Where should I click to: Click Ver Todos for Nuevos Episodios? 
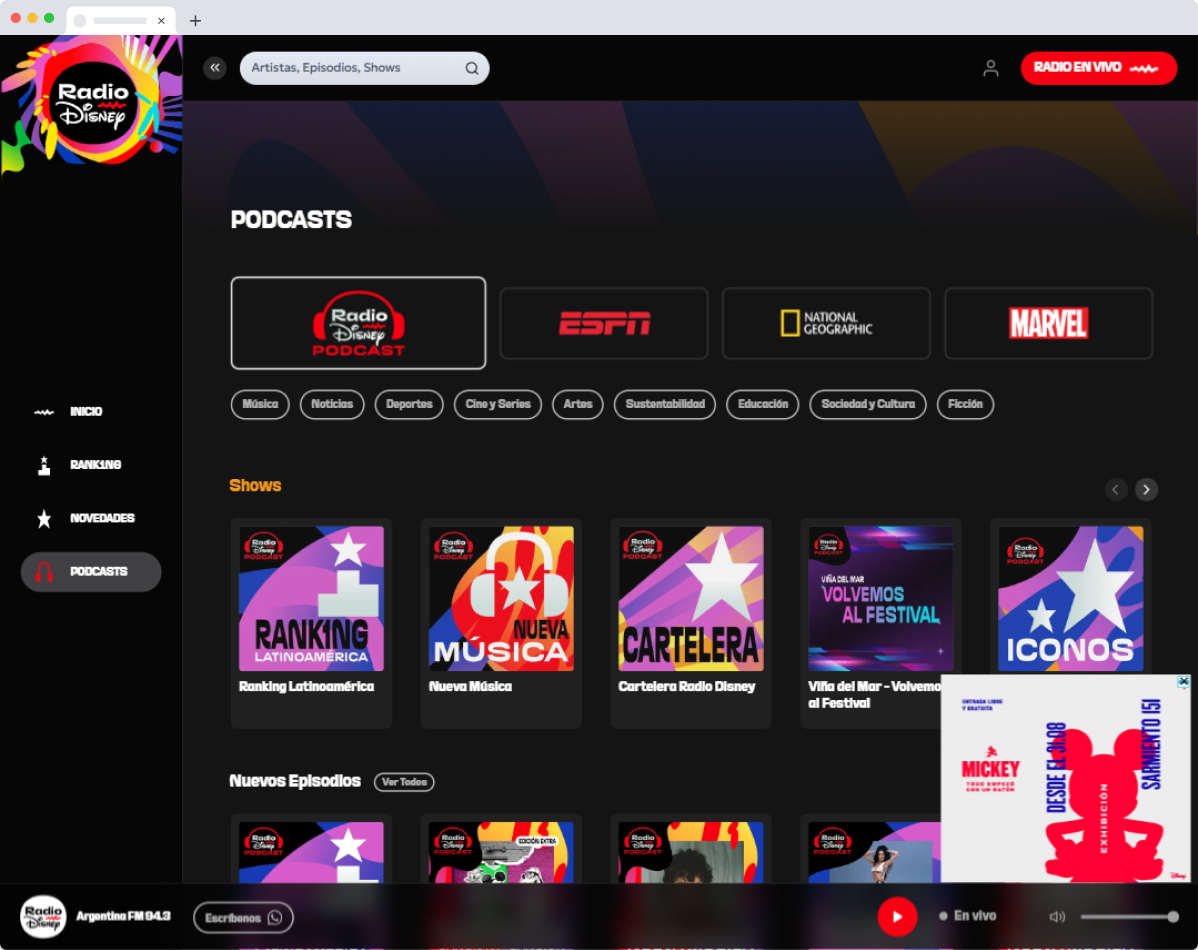click(x=404, y=782)
